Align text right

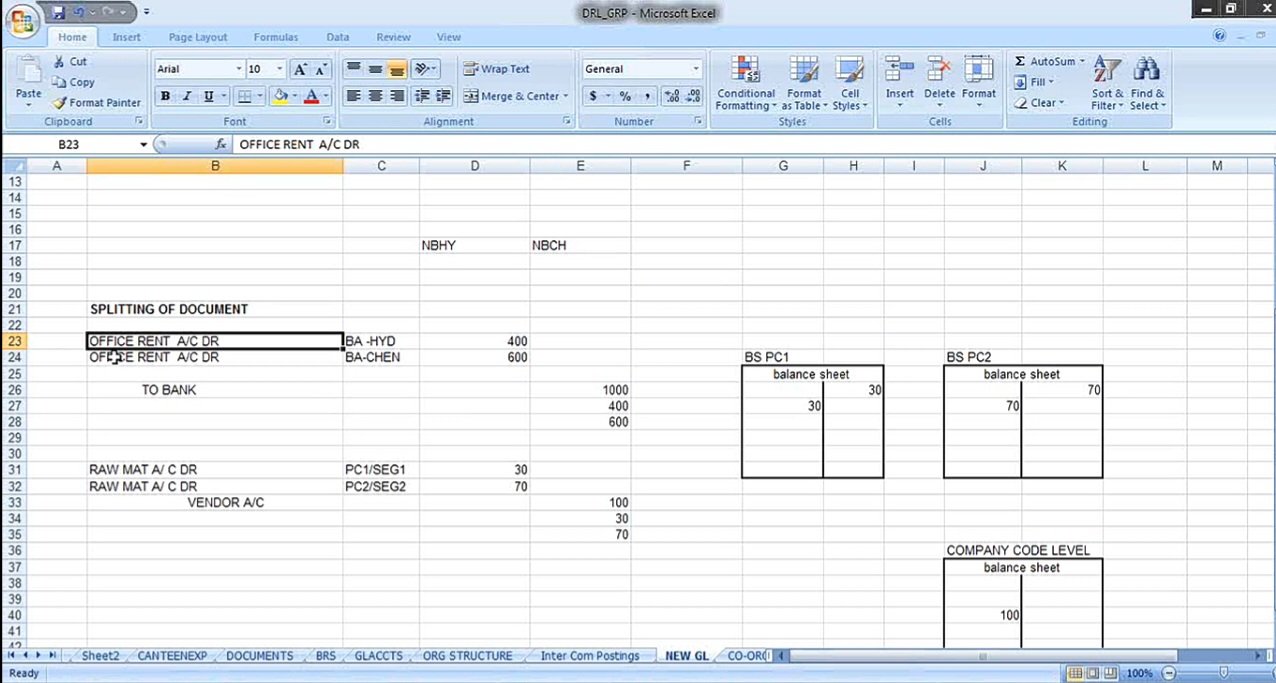(x=397, y=96)
